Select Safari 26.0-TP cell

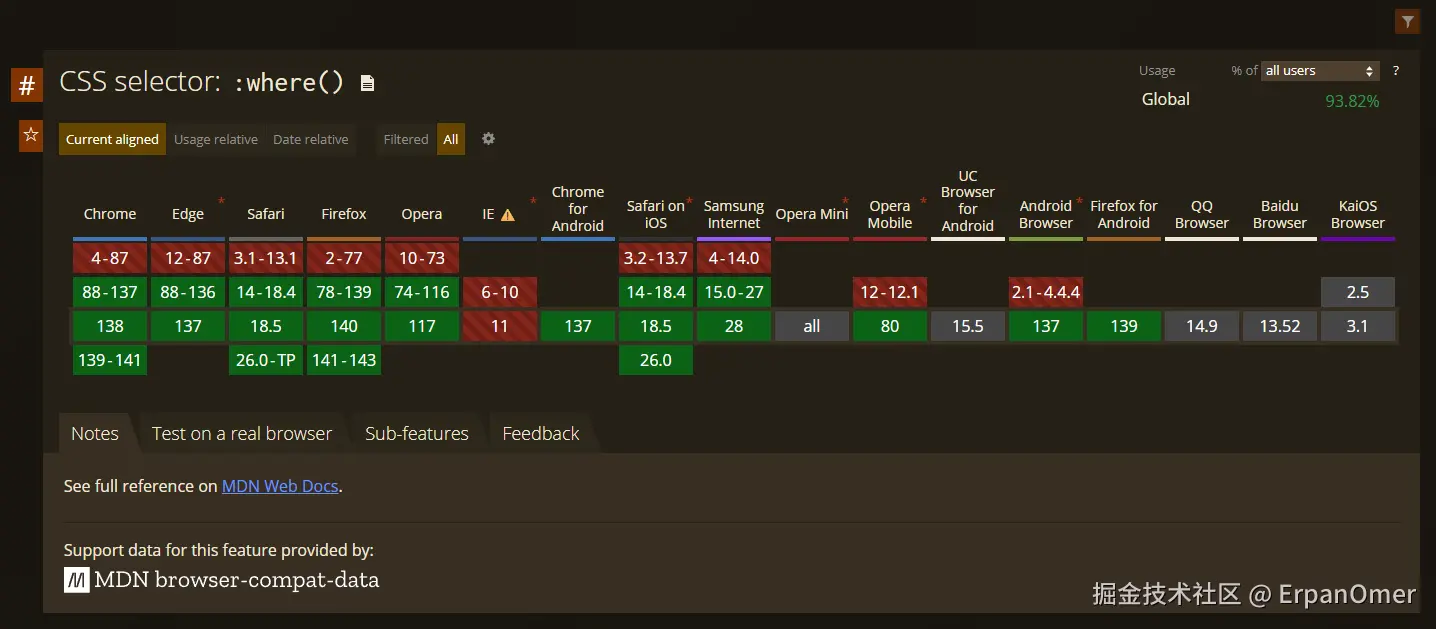[x=266, y=360]
